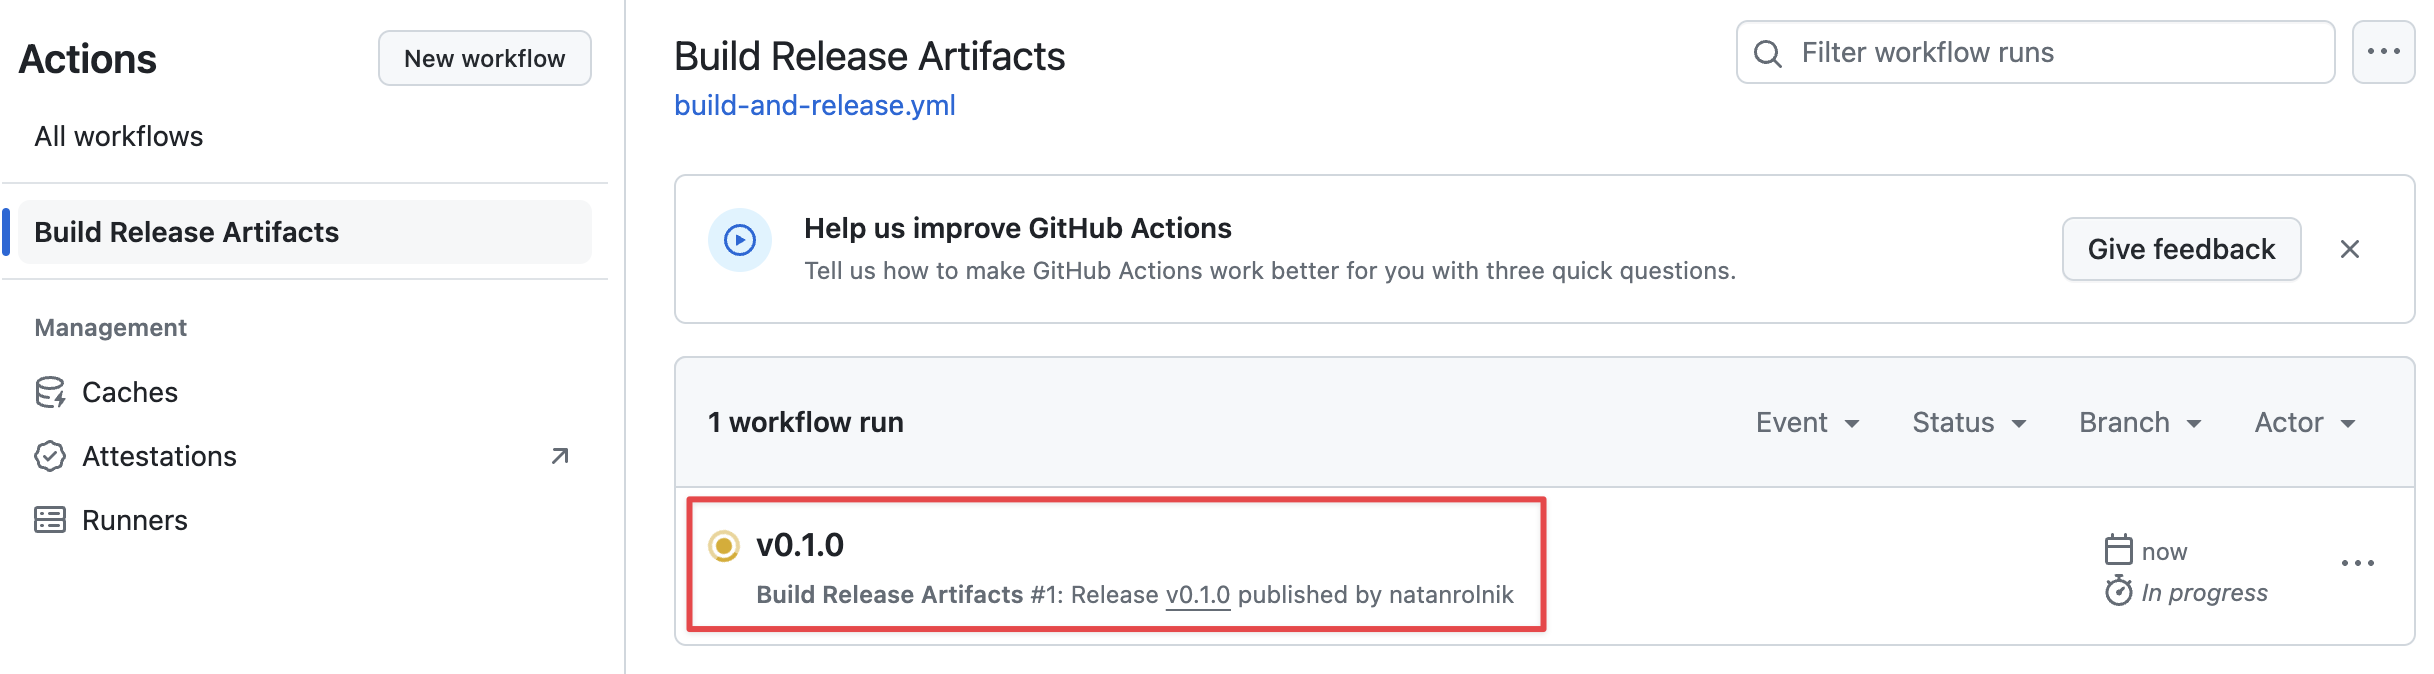This screenshot has width=2434, height=674.
Task: Click the in-progress status icon for v0.1.0
Action: (x=724, y=546)
